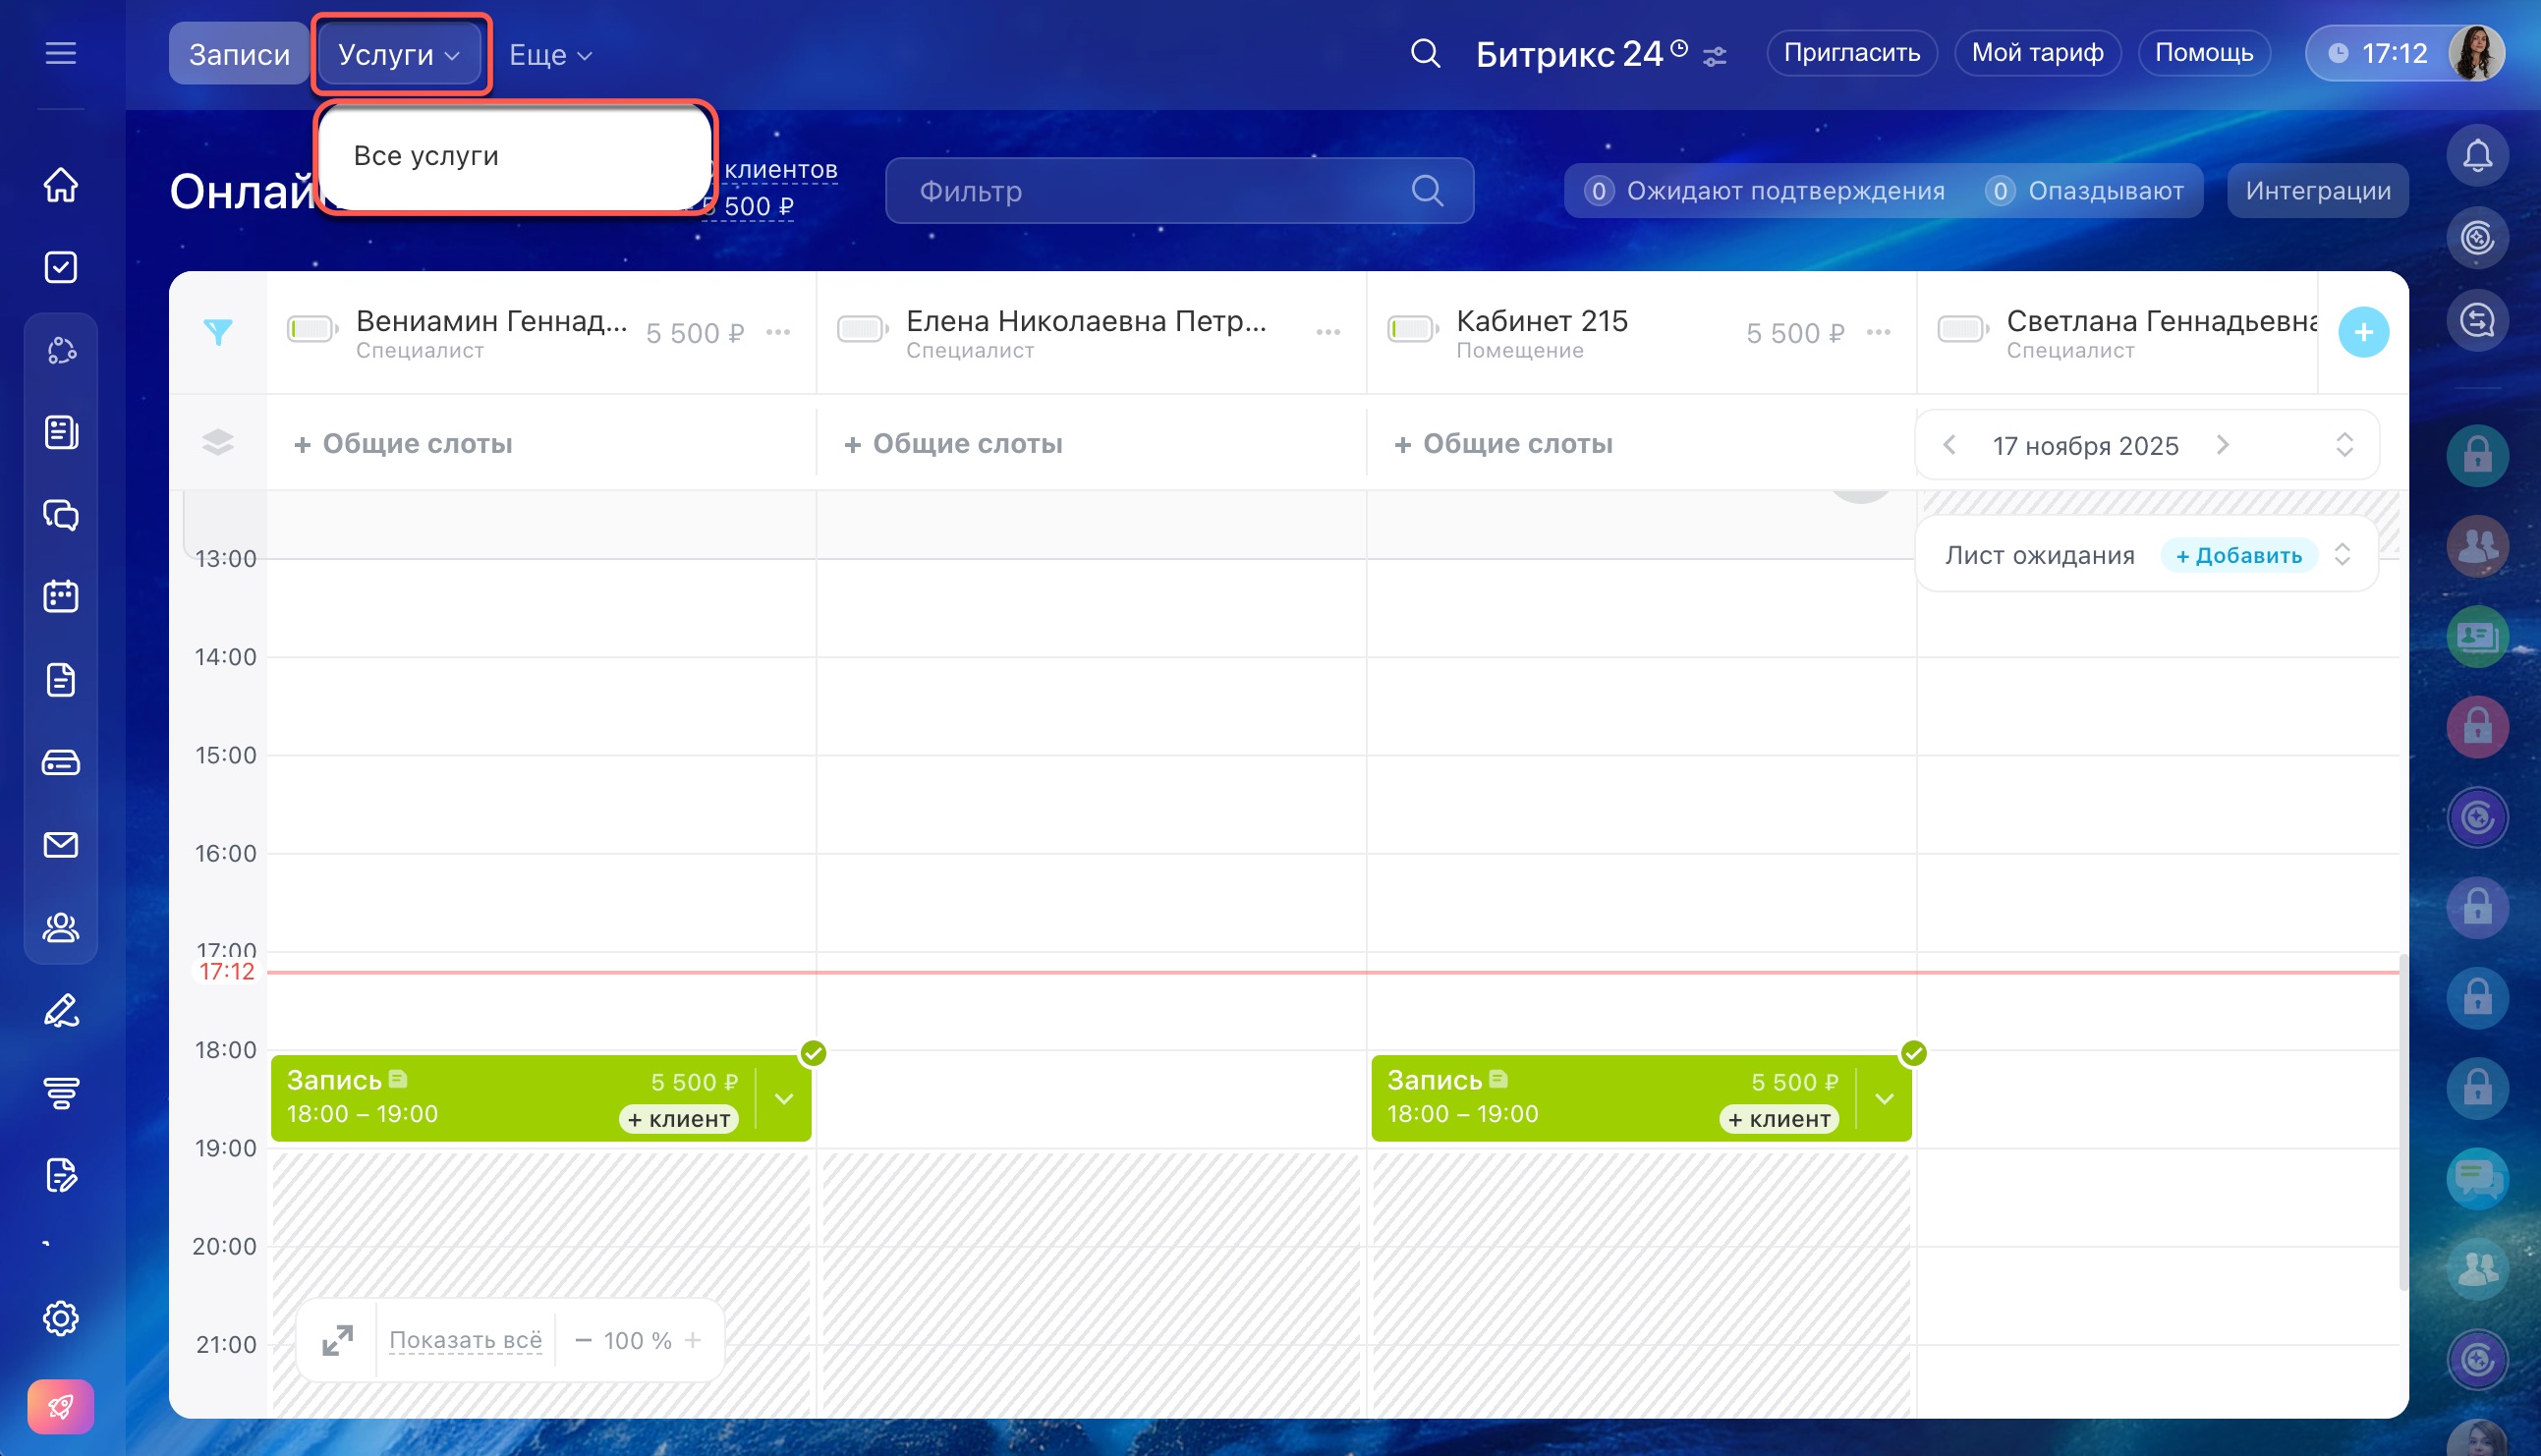Click the magnifier search icon near Битрикс 24
This screenshot has height=1456, width=2541.
(x=1425, y=53)
